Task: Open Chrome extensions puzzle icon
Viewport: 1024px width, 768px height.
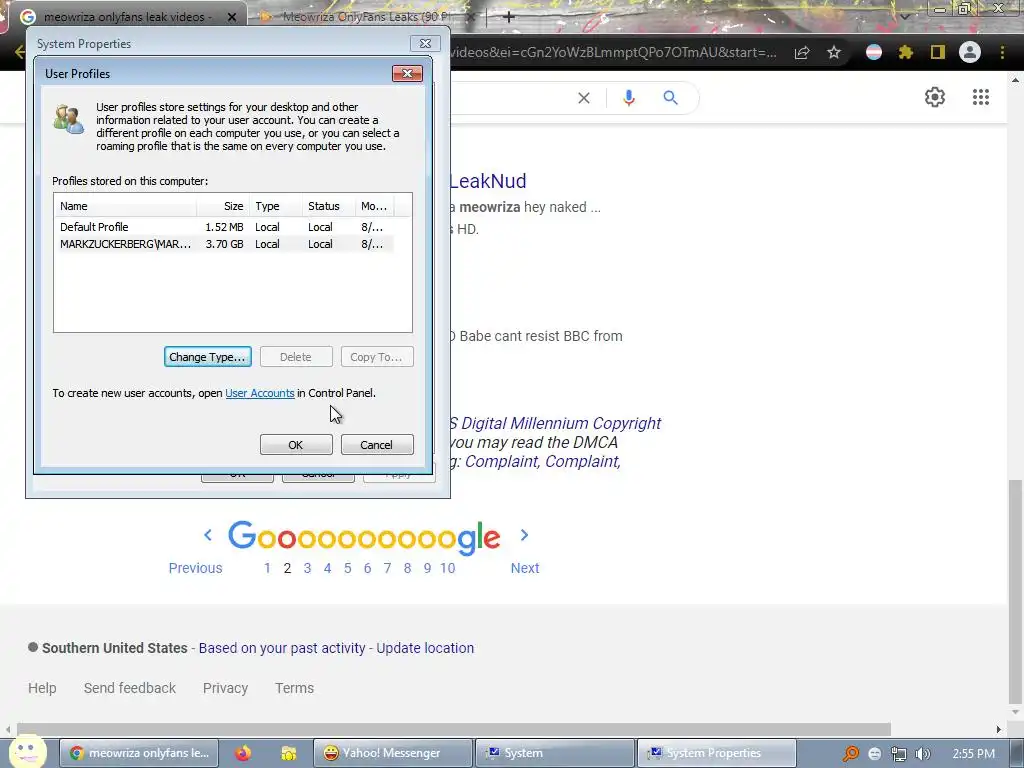Action: click(906, 52)
